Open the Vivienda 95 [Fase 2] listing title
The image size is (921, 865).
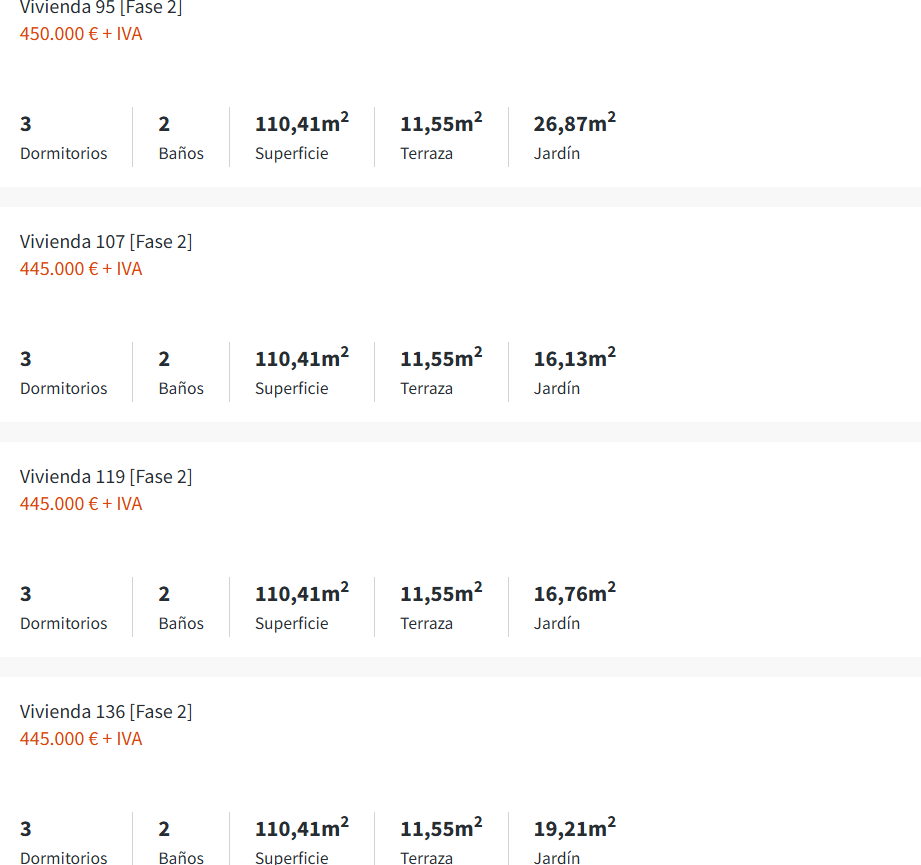pos(101,8)
